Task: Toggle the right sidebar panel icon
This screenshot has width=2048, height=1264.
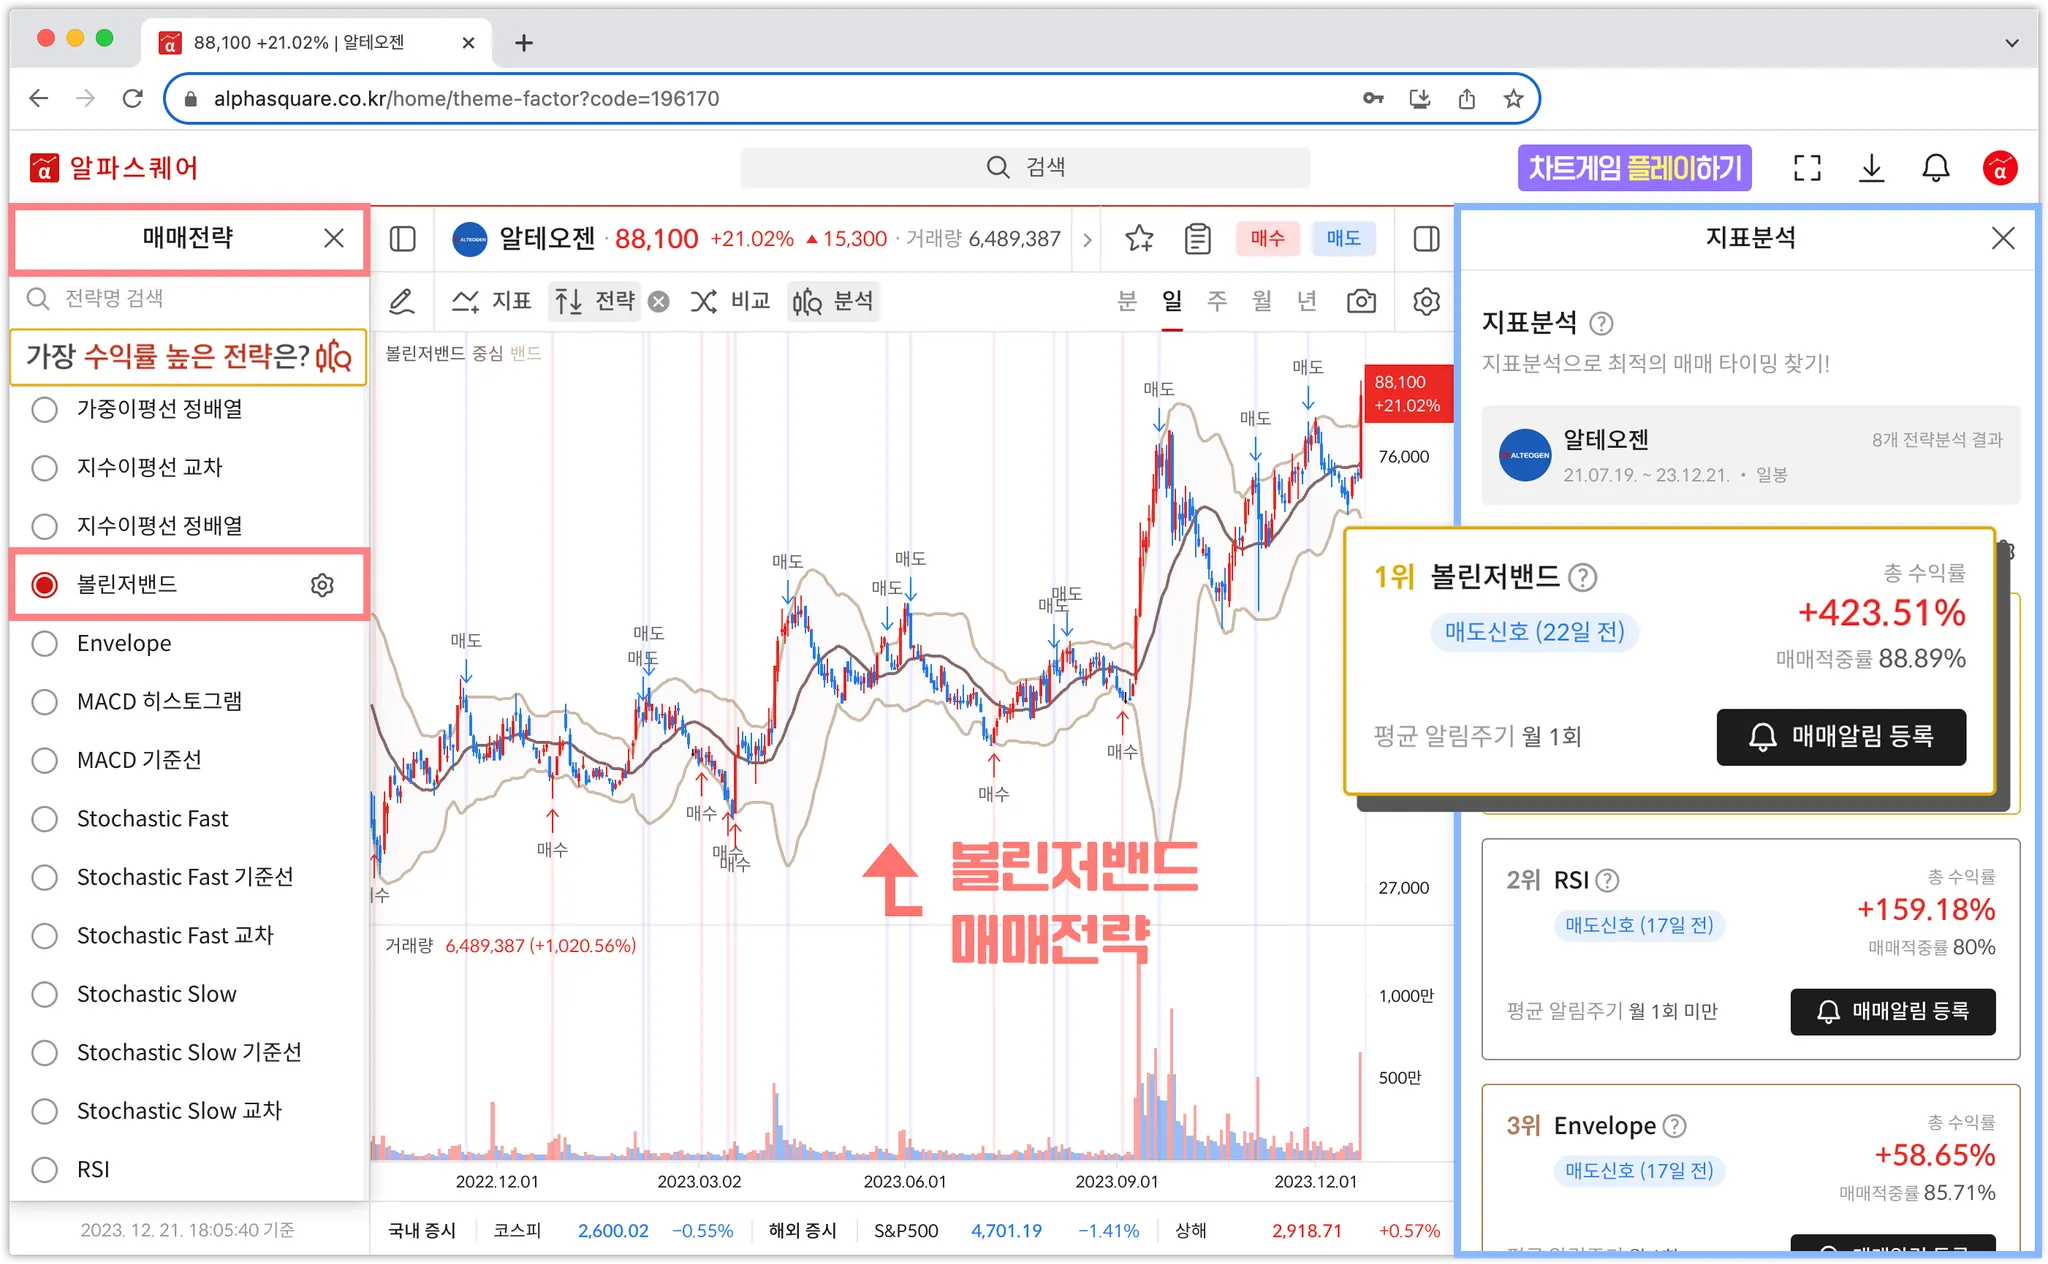Action: (1426, 238)
